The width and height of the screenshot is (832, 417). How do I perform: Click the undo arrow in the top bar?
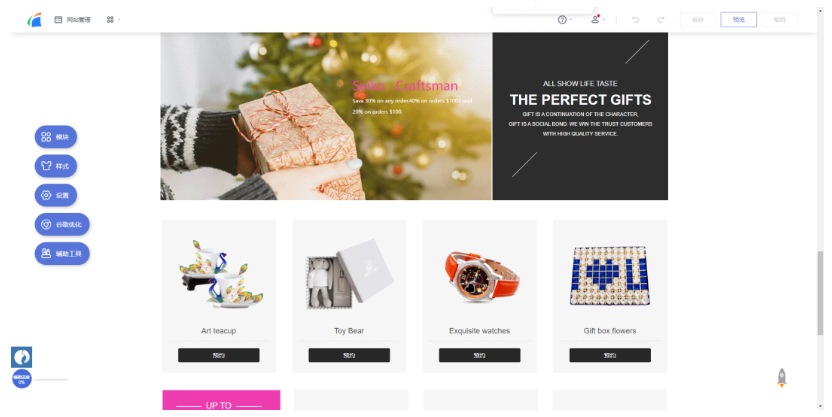[635, 20]
